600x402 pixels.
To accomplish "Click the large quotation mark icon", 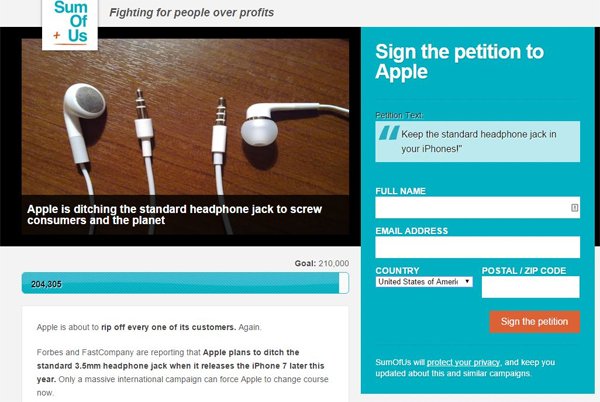I will 389,133.
